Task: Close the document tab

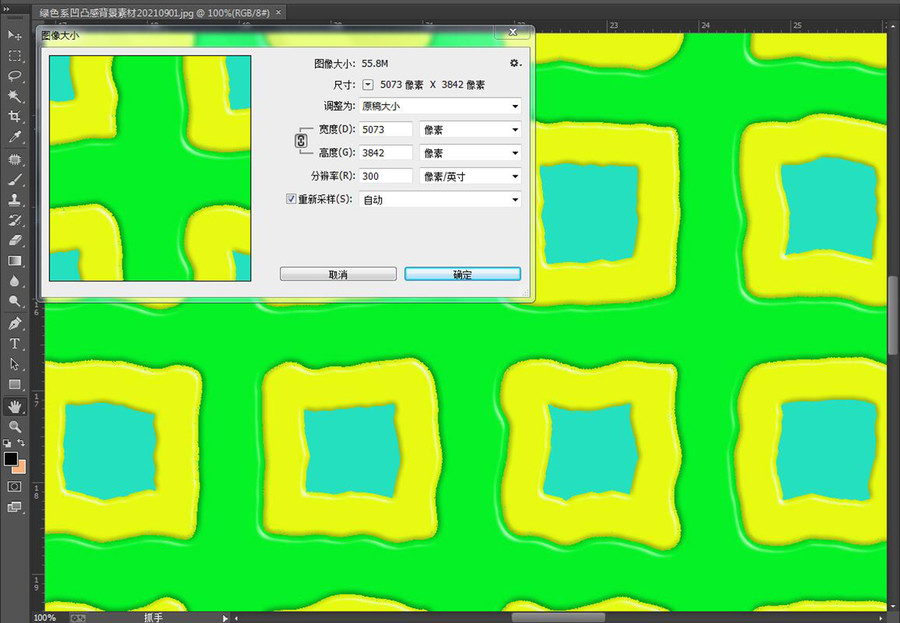Action: pyautogui.click(x=279, y=12)
